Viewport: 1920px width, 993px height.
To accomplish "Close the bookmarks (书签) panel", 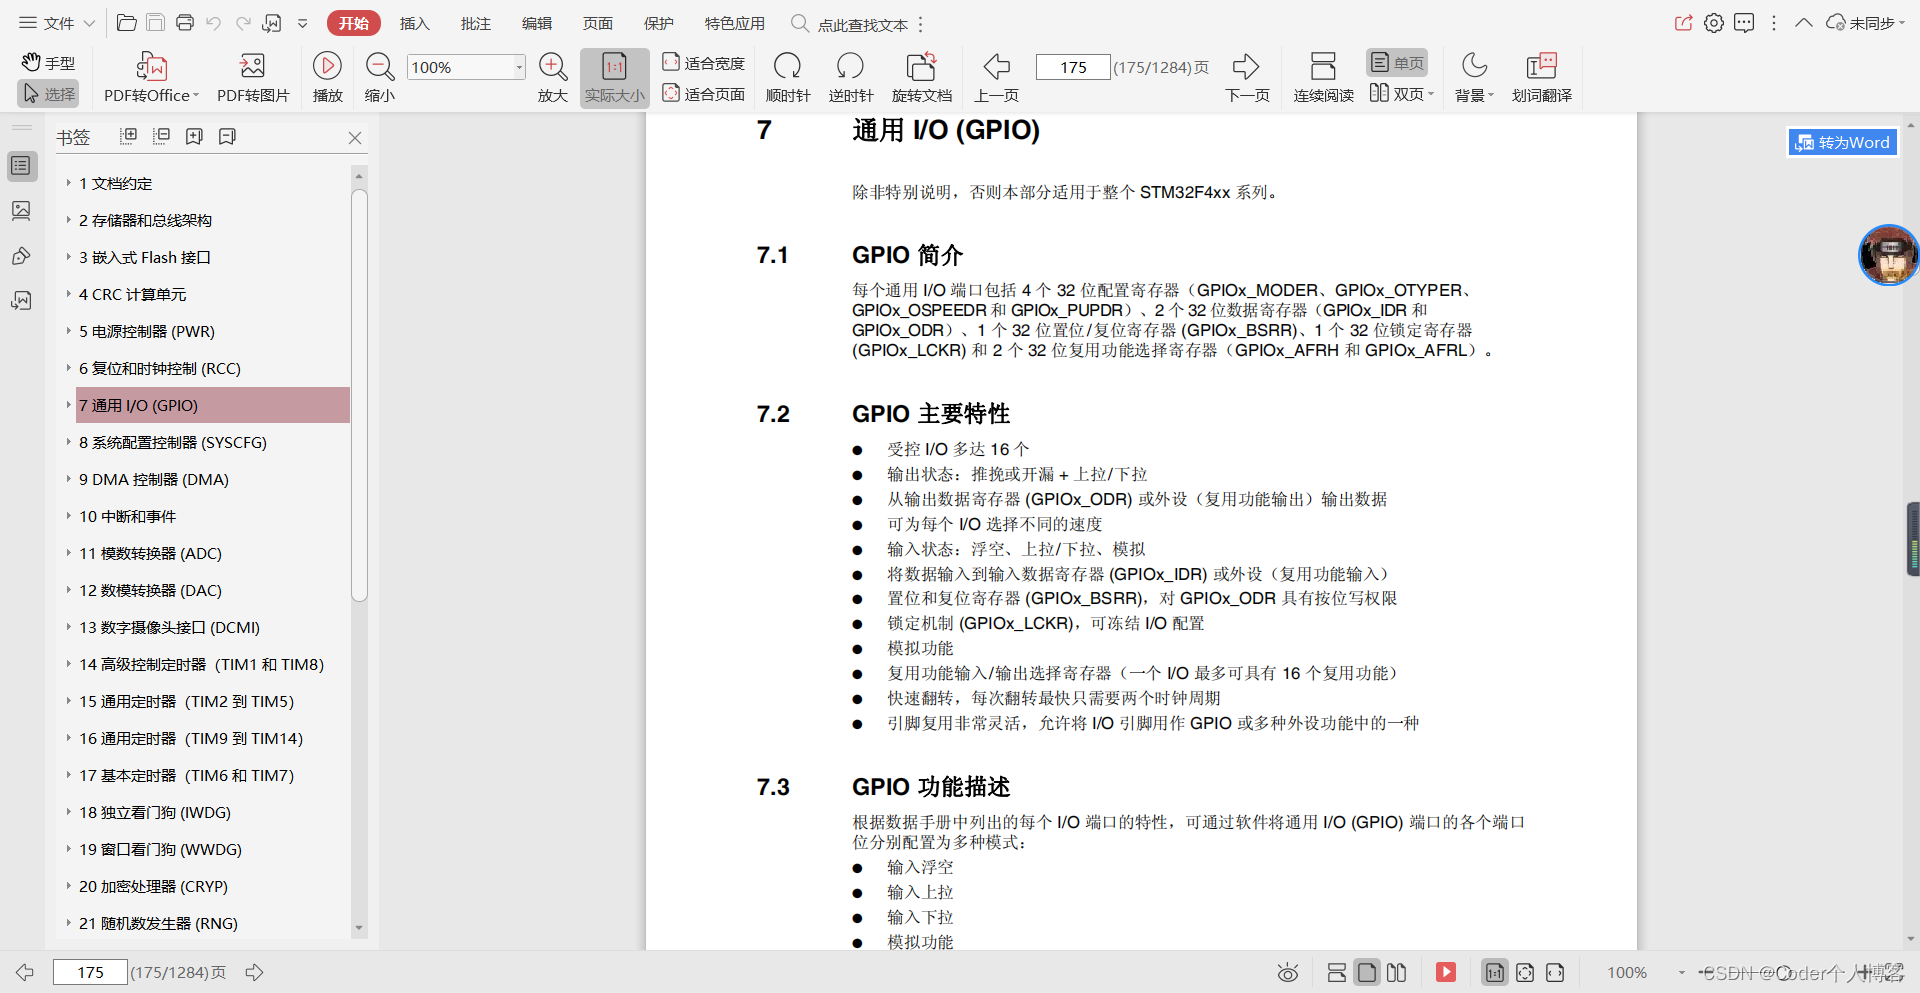I will click(x=354, y=137).
